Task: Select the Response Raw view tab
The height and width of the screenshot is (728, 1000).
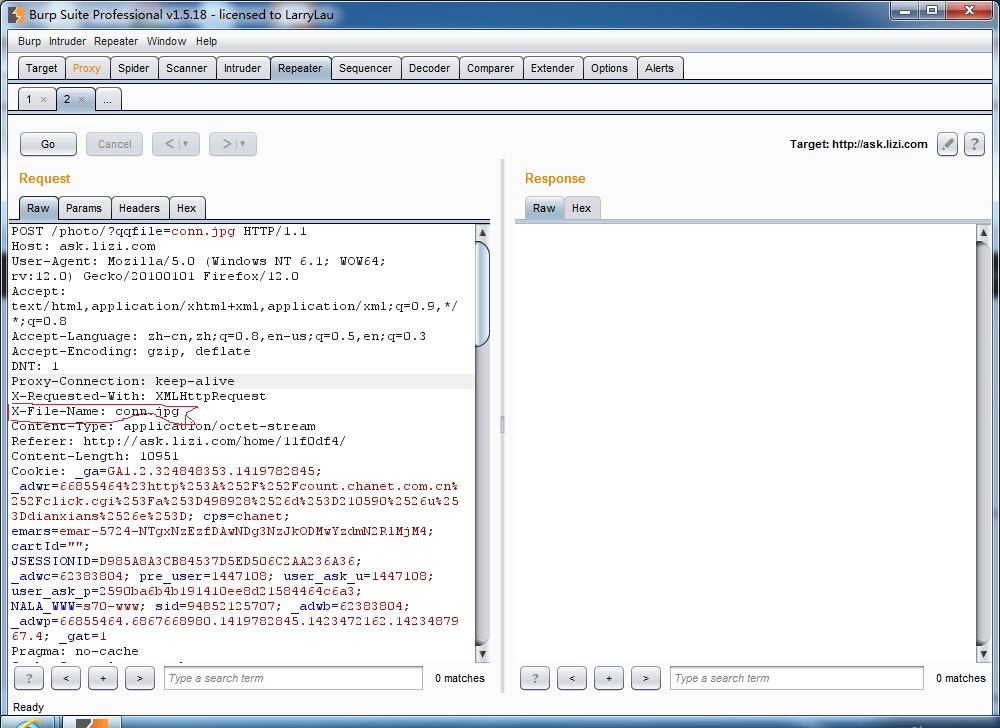Action: (x=544, y=208)
